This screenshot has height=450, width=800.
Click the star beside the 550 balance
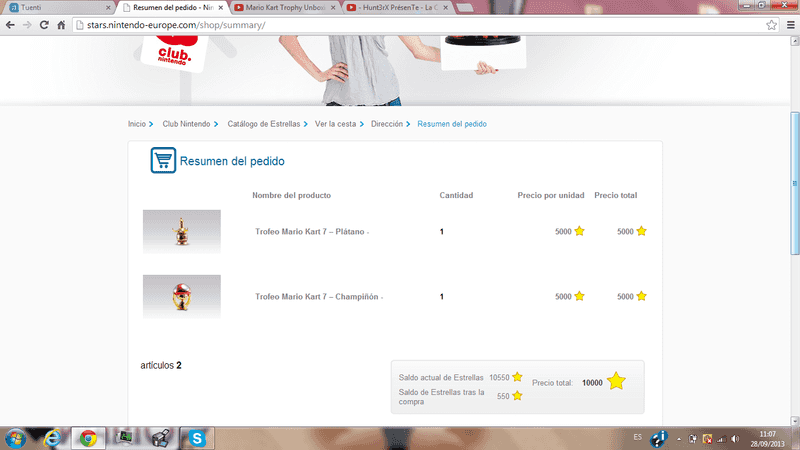pos(517,395)
